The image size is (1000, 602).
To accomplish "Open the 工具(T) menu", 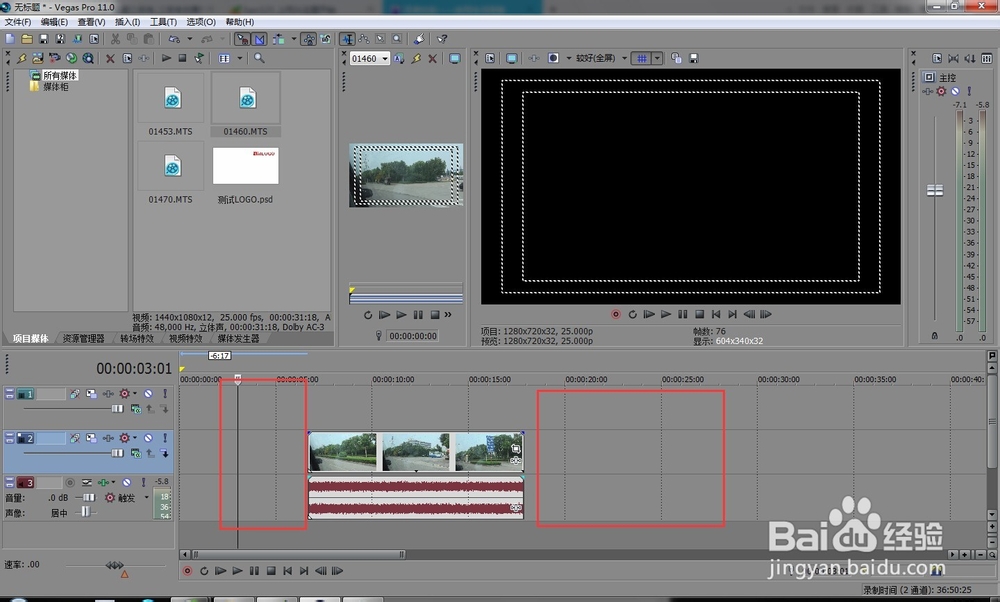I will click(x=163, y=22).
